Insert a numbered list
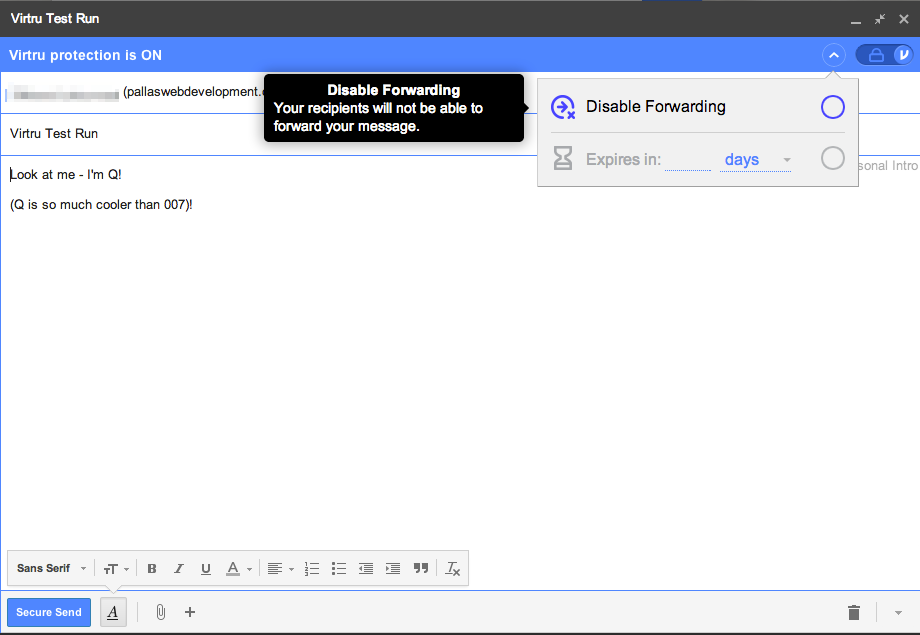The width and height of the screenshot is (920, 635). click(x=312, y=568)
